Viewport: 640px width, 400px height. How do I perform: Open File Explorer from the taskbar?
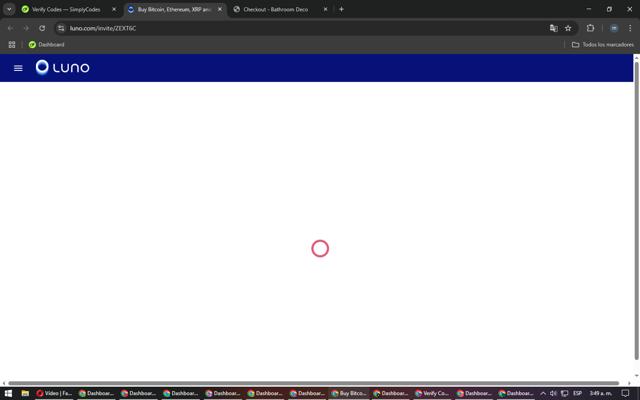coord(25,393)
